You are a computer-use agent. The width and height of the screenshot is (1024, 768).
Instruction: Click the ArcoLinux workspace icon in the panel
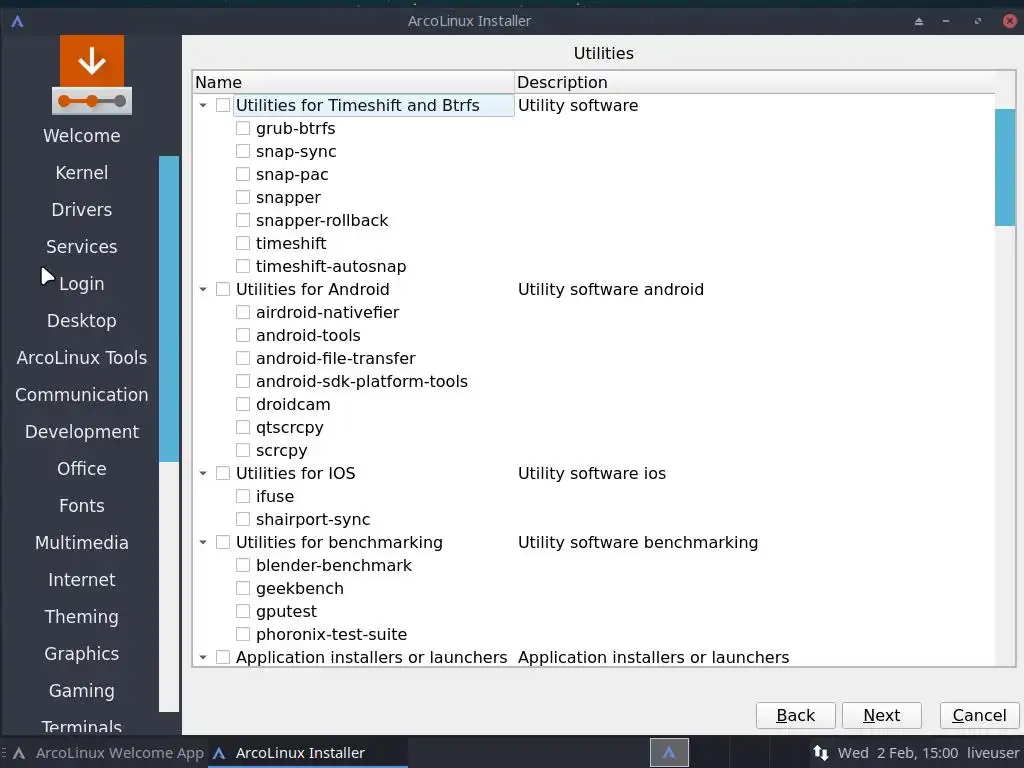[669, 753]
